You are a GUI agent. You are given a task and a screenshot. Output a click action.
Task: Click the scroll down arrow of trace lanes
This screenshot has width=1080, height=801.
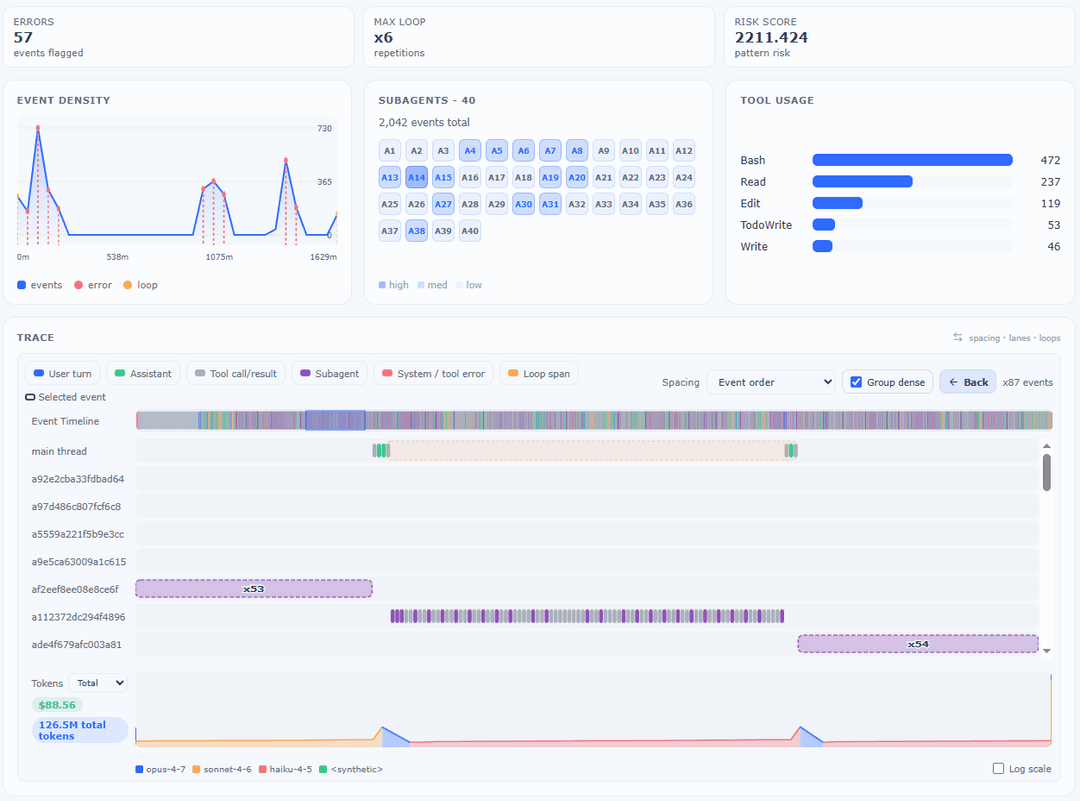click(1047, 651)
